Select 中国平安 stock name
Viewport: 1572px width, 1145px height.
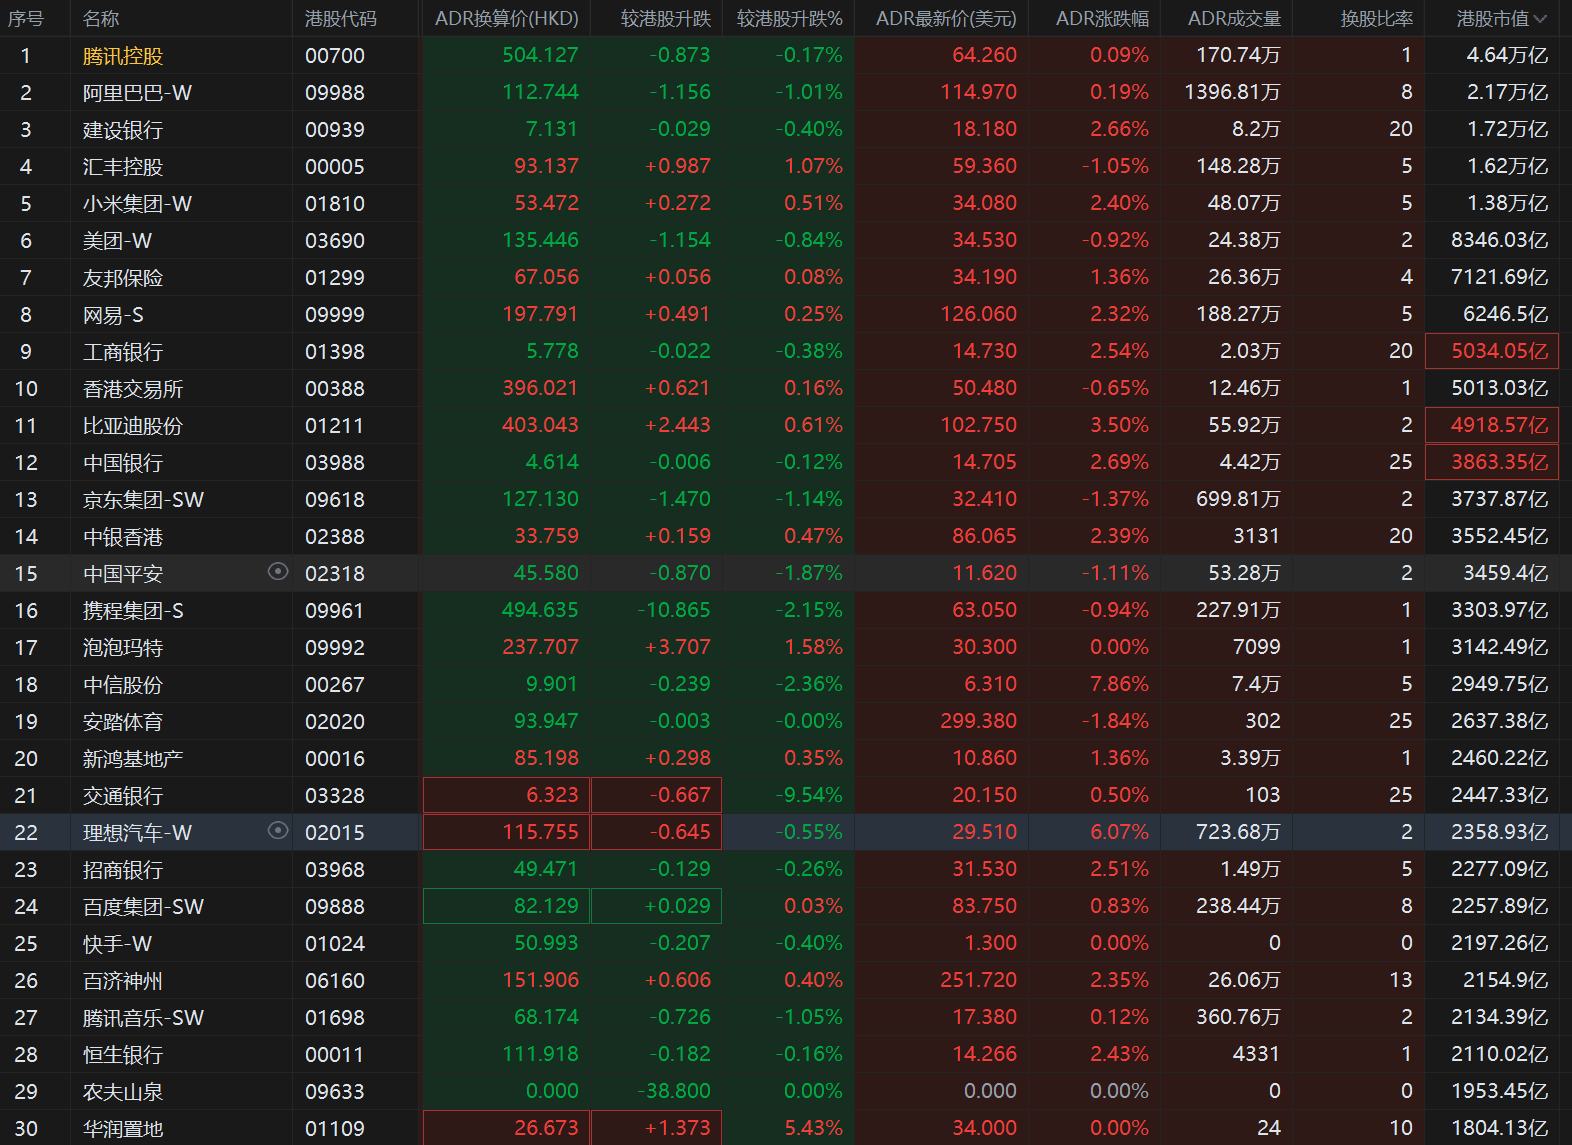(x=122, y=574)
